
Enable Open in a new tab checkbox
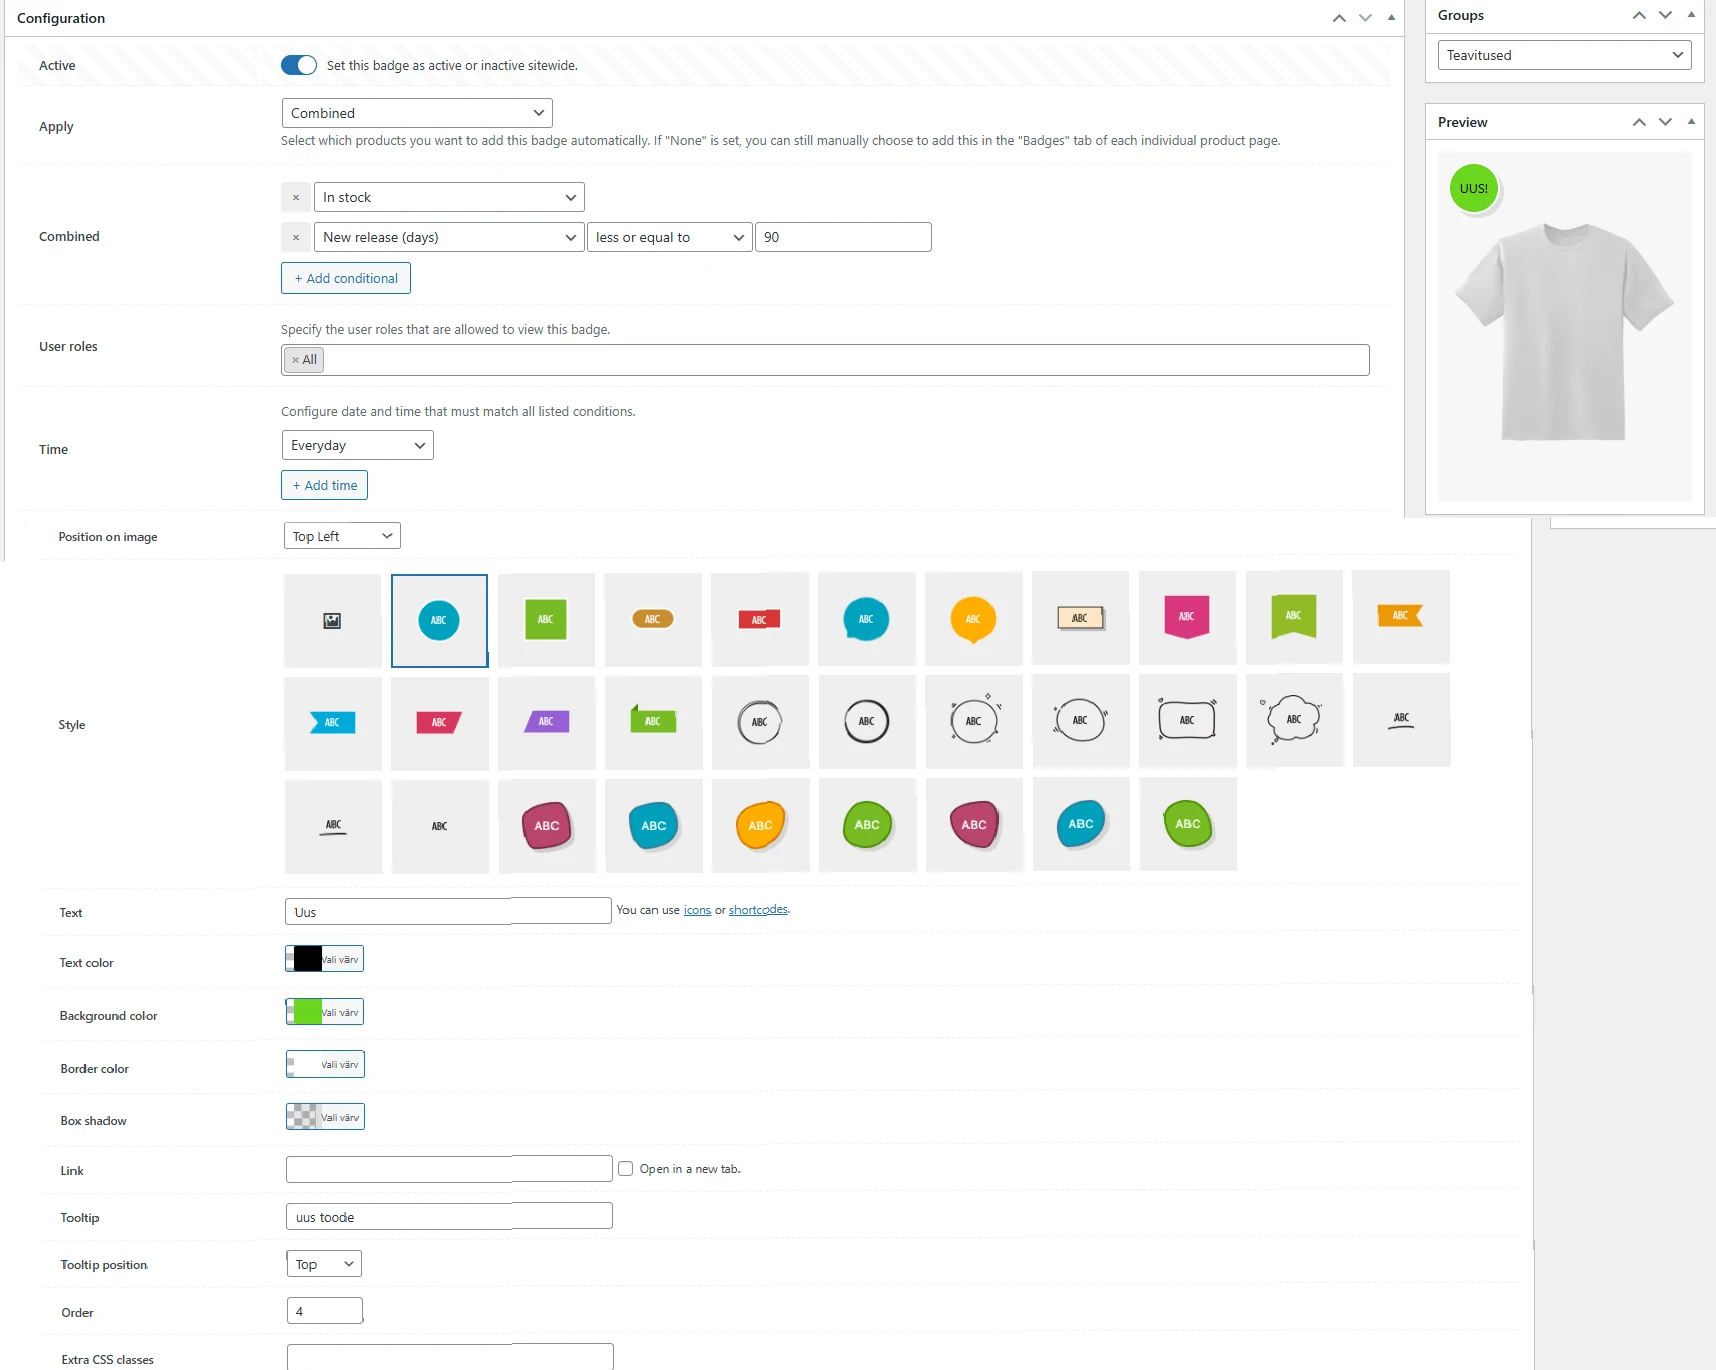click(x=626, y=1169)
